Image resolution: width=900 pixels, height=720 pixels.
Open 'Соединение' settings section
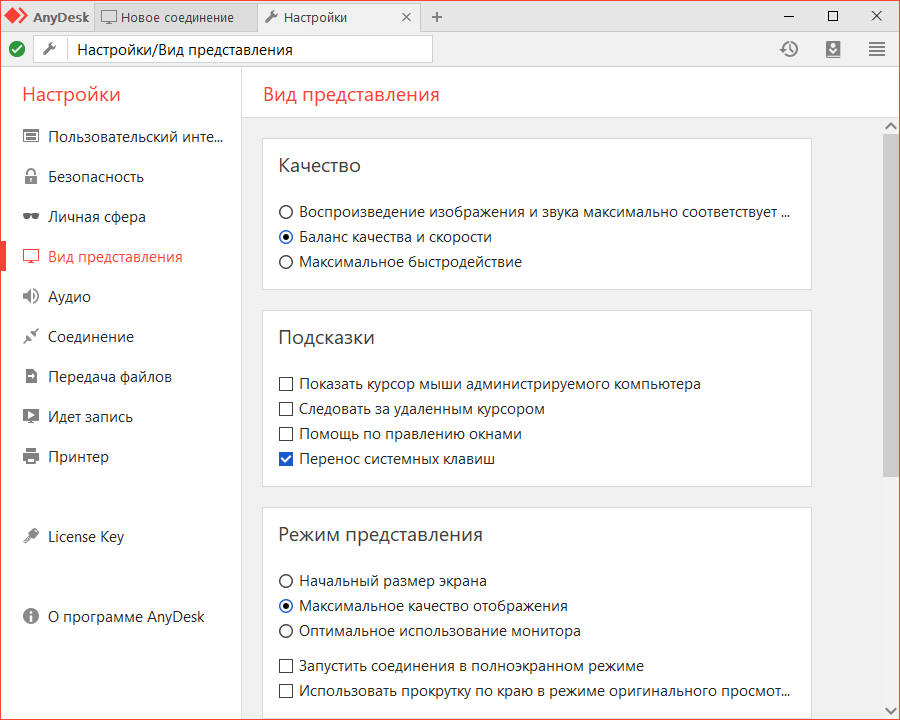pyautogui.click(x=91, y=337)
